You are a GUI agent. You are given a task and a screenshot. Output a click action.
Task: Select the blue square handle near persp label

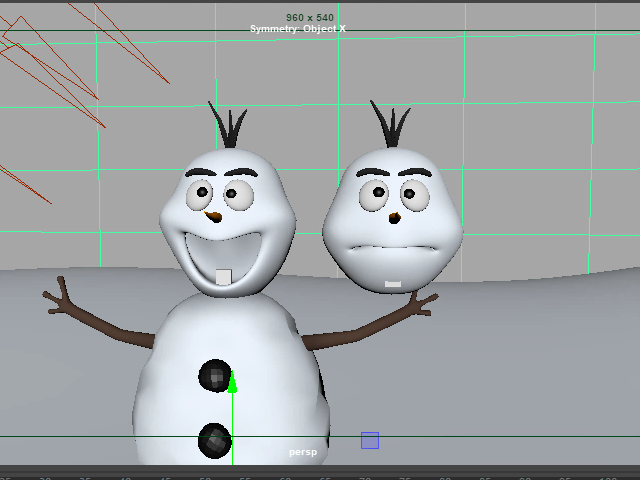[370, 440]
